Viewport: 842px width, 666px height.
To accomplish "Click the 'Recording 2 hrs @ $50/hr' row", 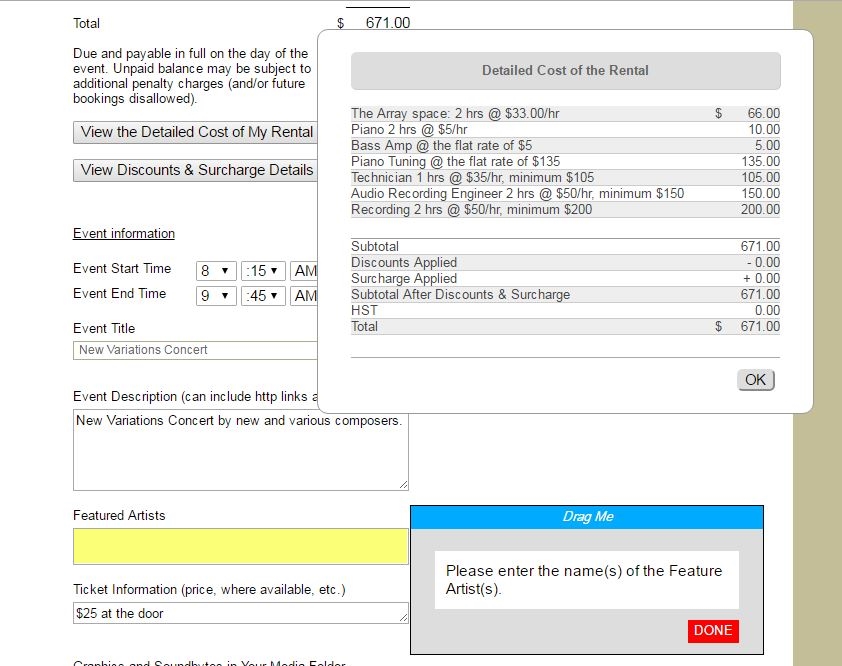I will pos(565,209).
